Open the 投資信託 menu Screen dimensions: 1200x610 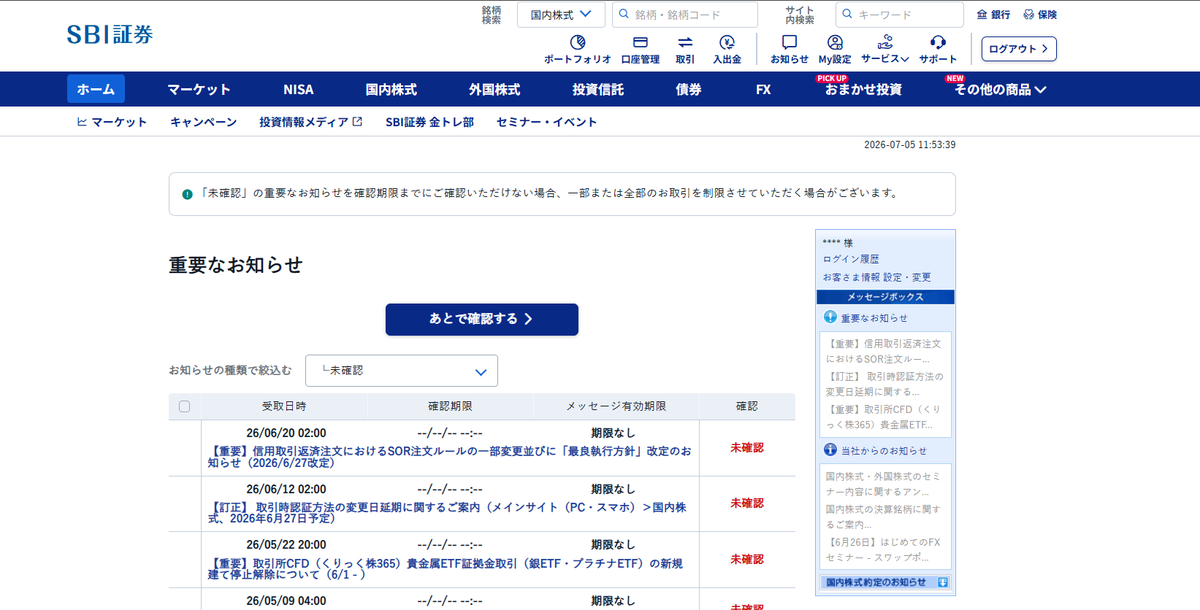coord(598,89)
